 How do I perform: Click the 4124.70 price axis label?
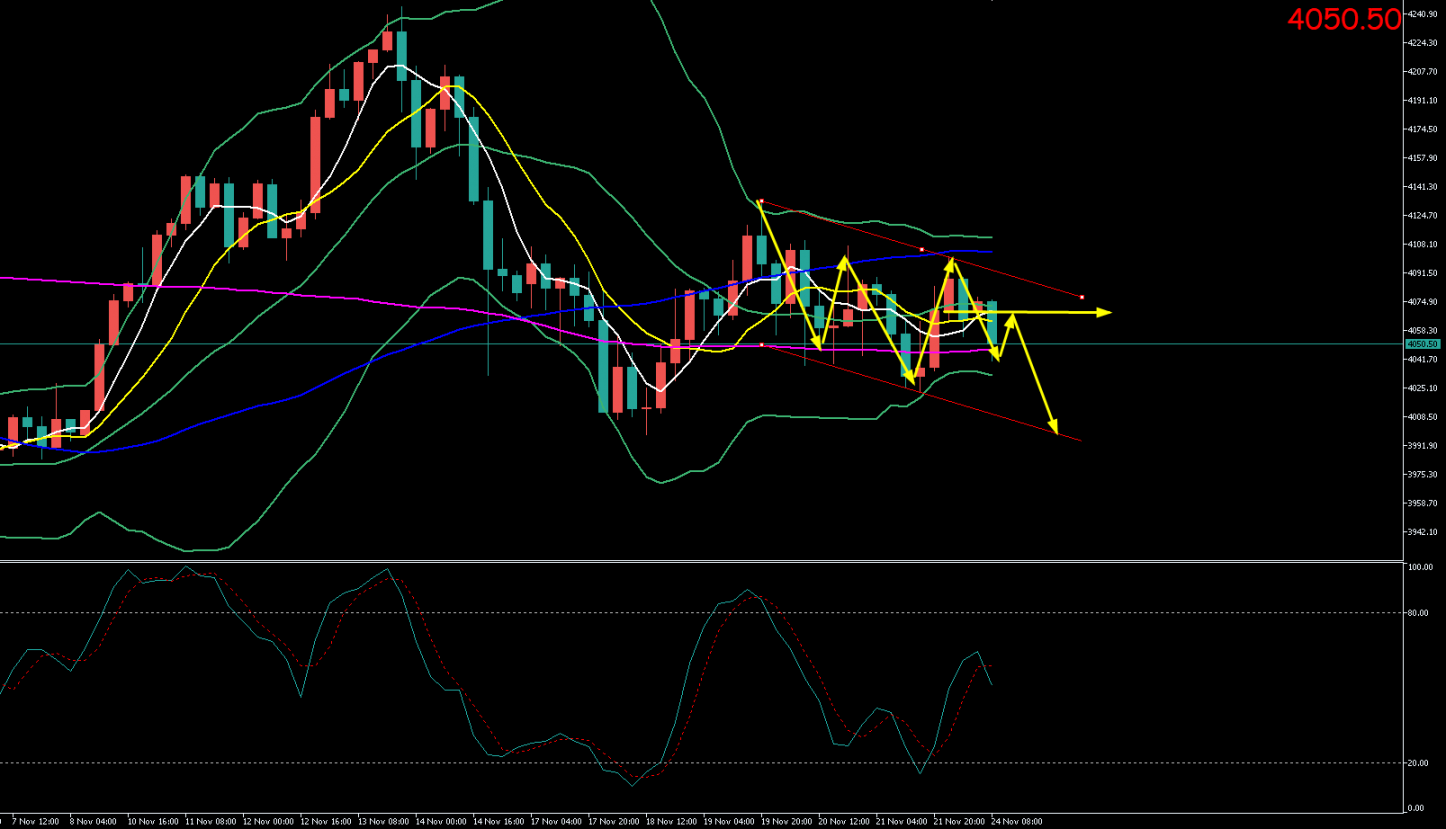click(1421, 215)
